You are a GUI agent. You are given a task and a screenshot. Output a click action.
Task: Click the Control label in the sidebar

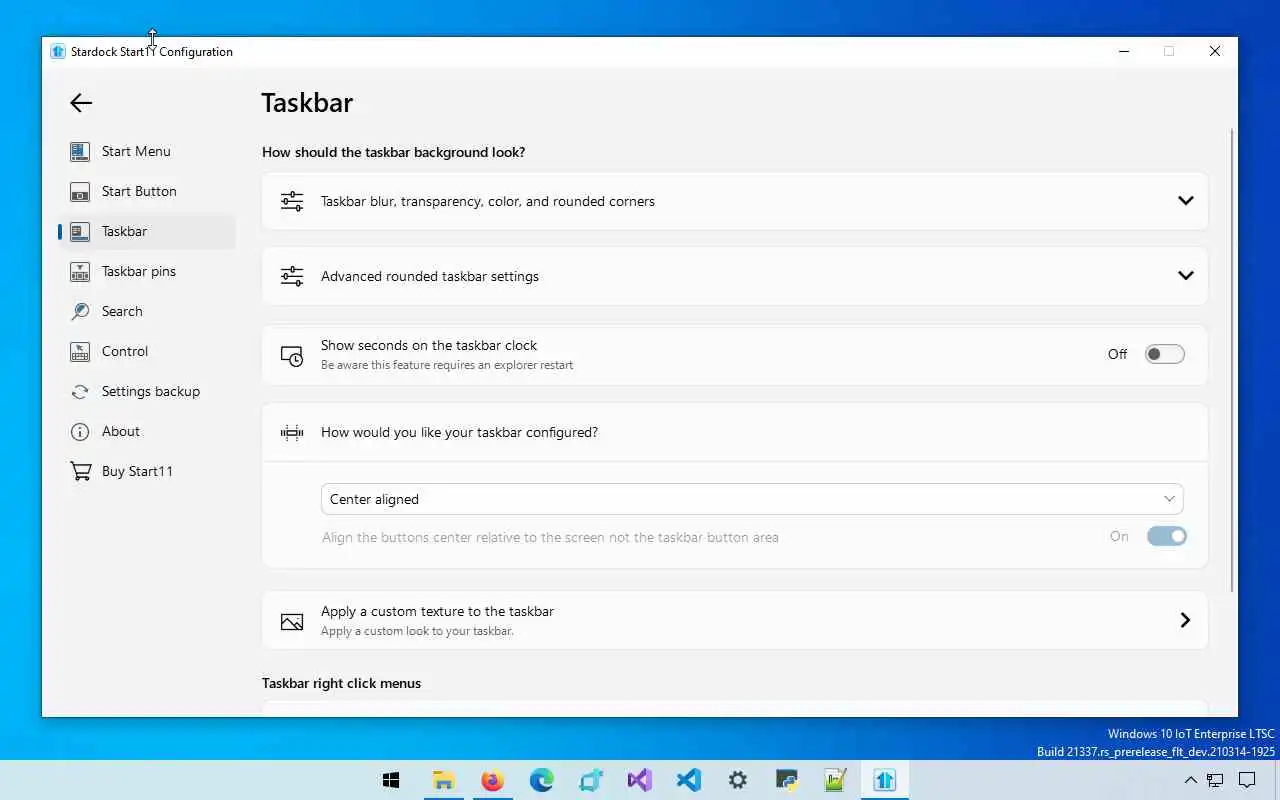pos(125,351)
